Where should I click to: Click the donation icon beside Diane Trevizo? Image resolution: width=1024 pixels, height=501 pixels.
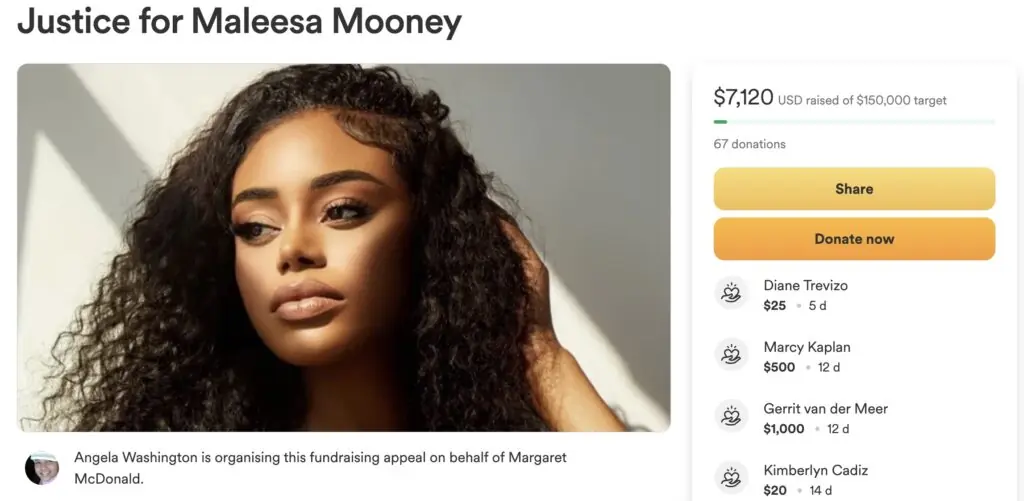[x=731, y=293]
